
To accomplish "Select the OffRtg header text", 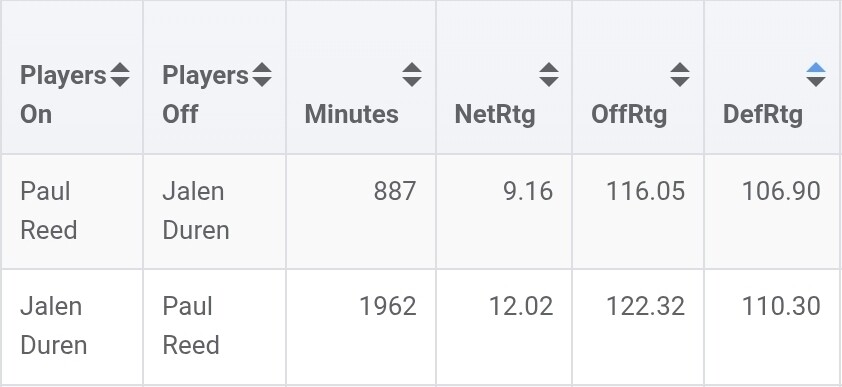I will coord(629,115).
